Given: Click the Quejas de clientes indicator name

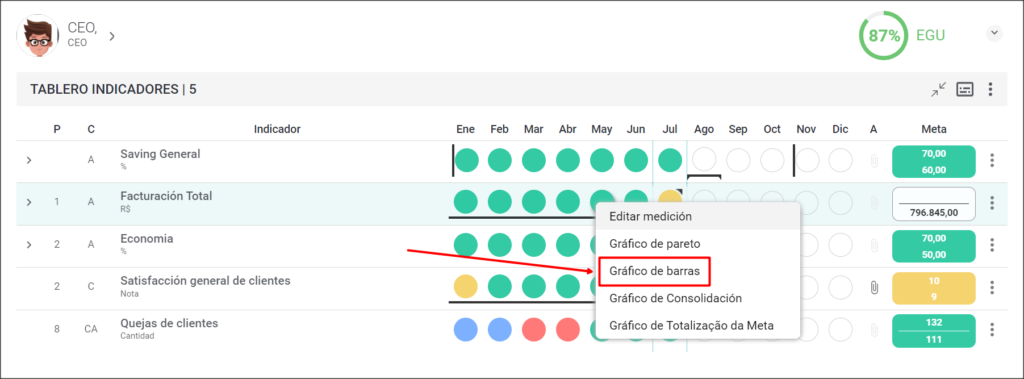Looking at the screenshot, I should pos(169,323).
